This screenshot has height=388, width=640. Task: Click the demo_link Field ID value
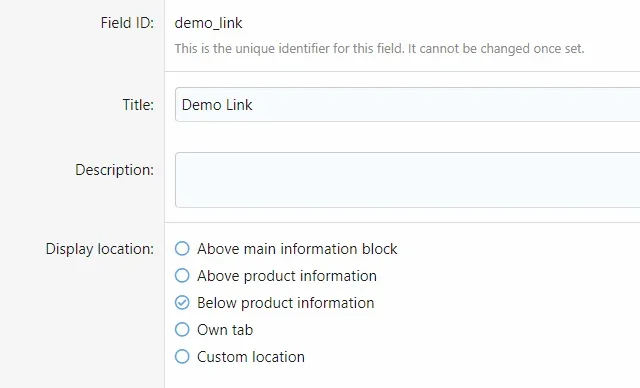point(208,23)
